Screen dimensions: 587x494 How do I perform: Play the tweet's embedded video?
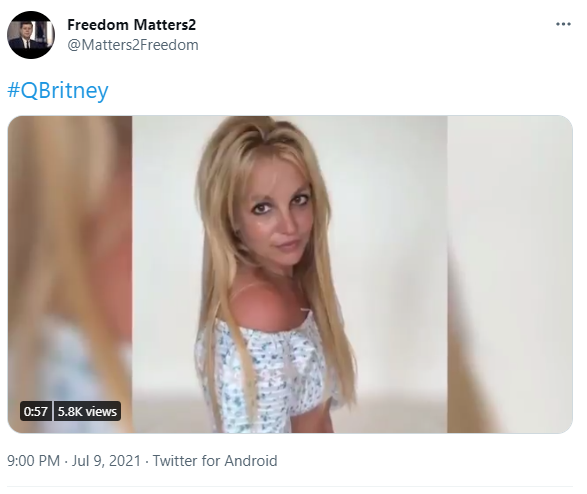coord(290,274)
